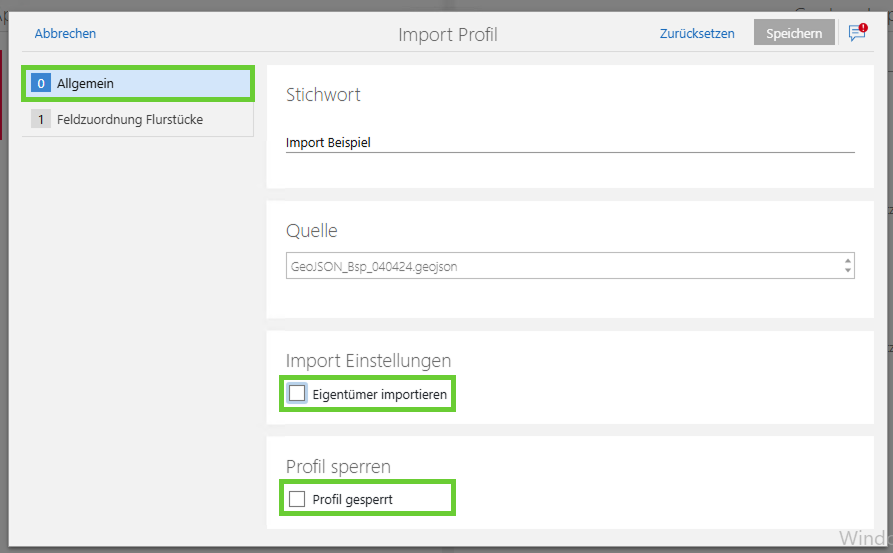The image size is (893, 553).
Task: Click the Profil sperren heading
Action: tap(338, 467)
